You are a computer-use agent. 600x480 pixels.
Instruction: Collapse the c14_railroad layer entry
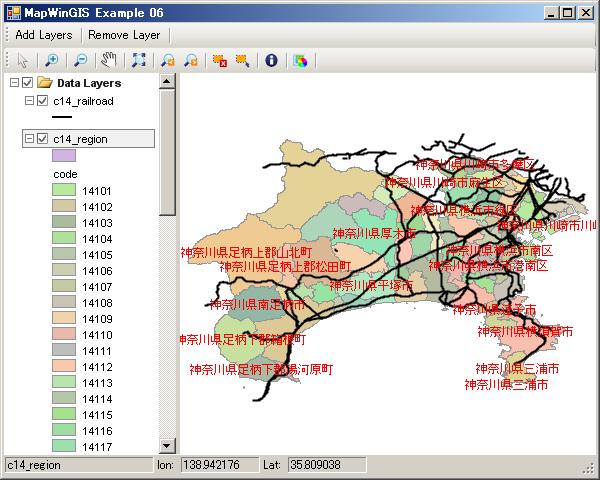coord(29,101)
